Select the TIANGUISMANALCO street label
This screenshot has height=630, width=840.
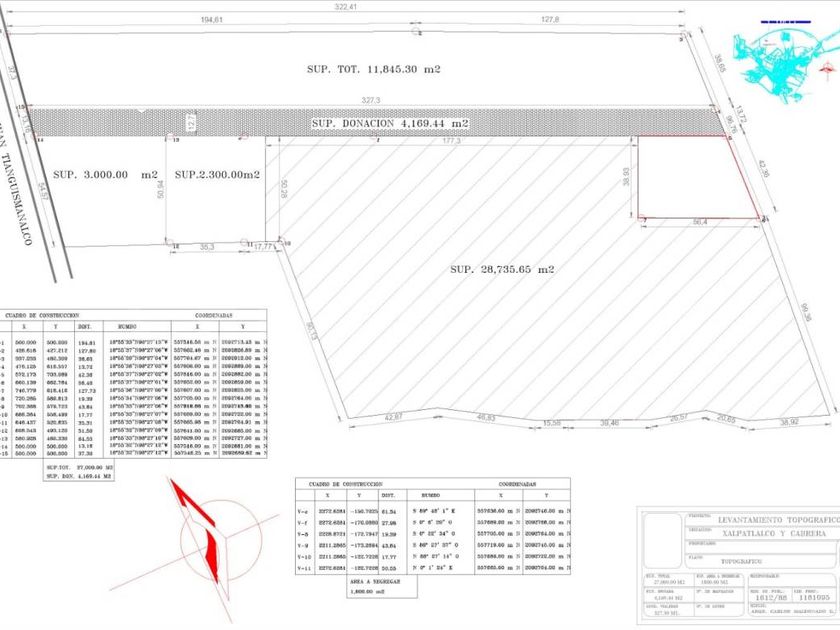[16, 199]
